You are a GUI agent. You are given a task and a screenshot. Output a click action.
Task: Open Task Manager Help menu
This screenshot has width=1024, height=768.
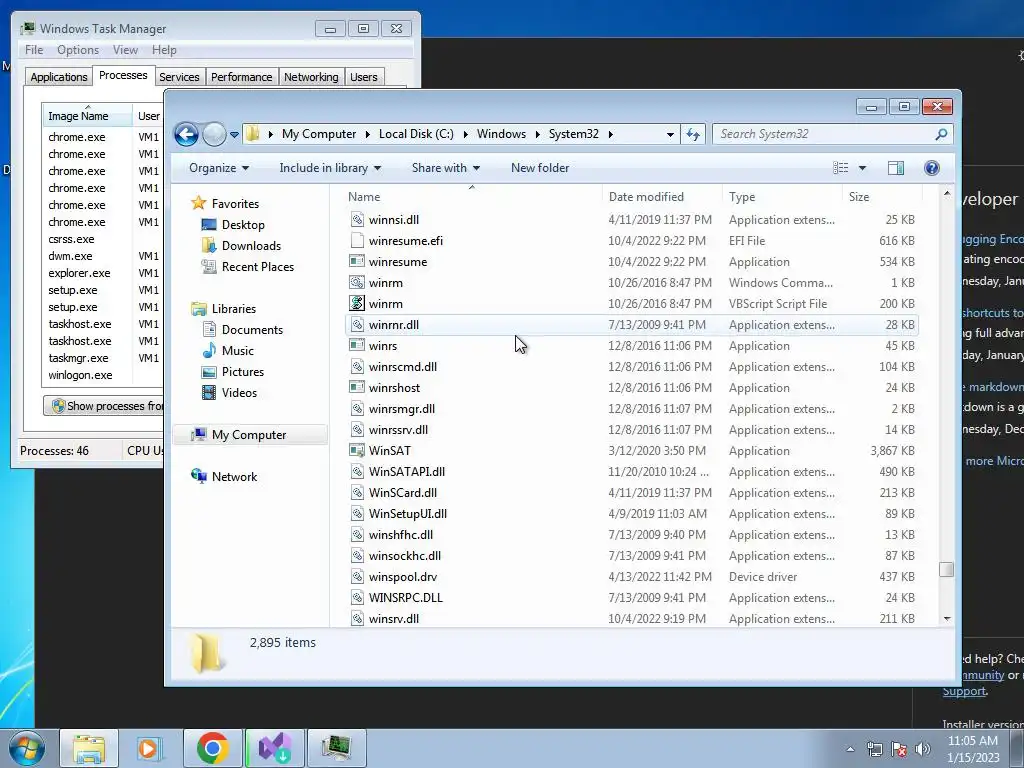click(x=164, y=50)
